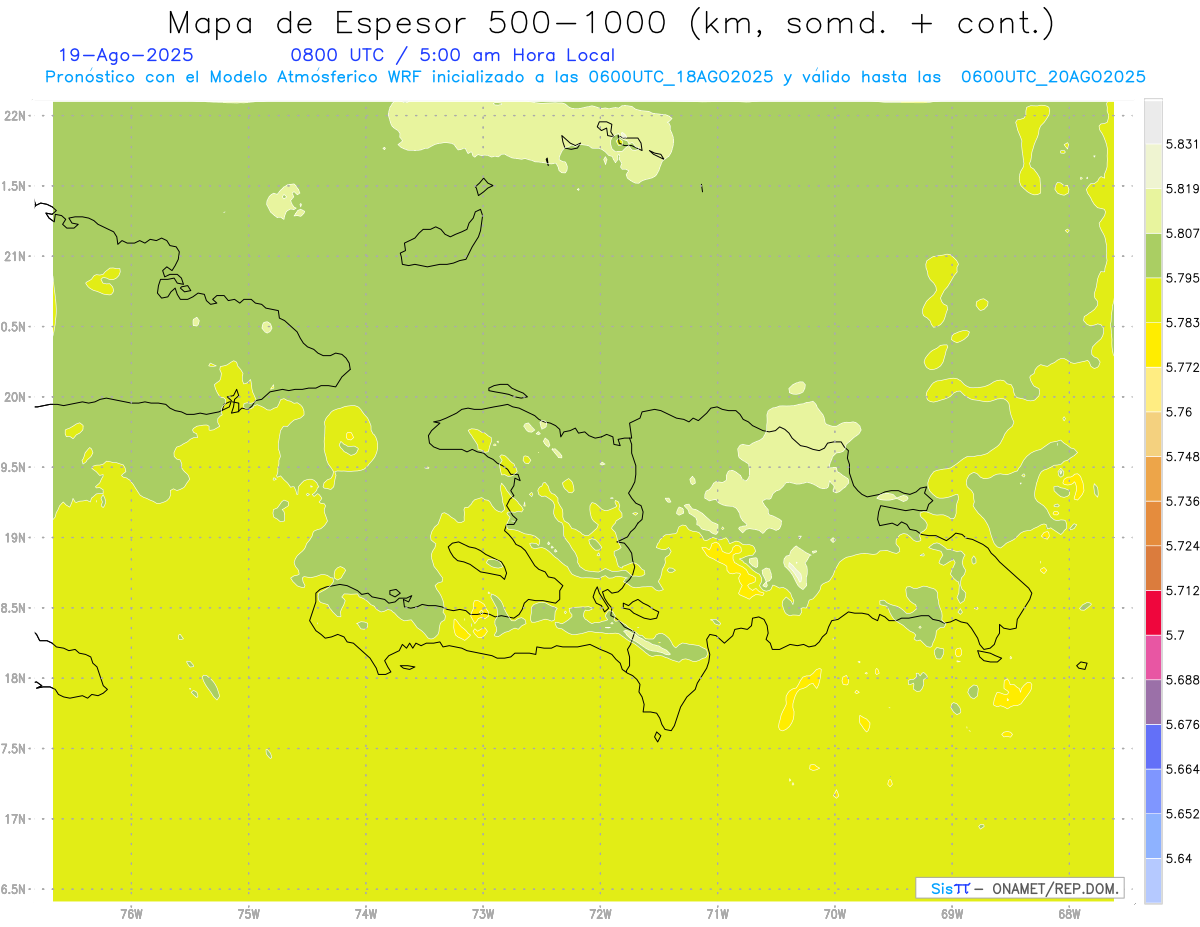Click the date label '19-Ago-2025'
Screen dimensions: 1200x927
[x=126, y=56]
